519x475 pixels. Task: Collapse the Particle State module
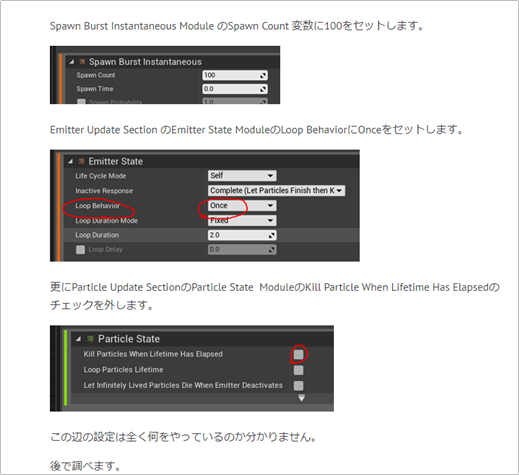(78, 339)
